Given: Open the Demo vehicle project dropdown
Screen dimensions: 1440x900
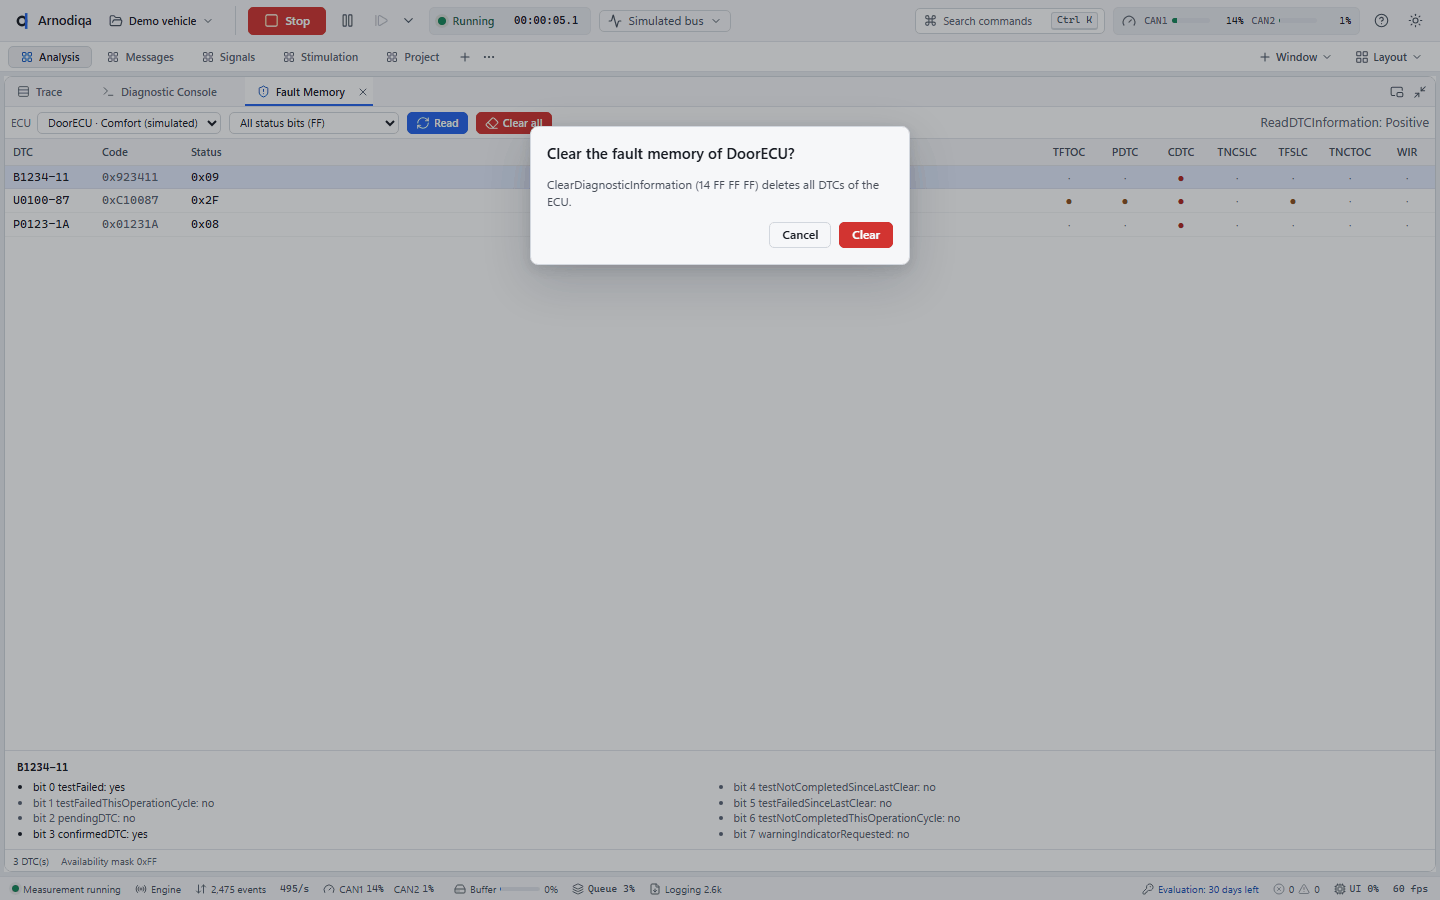Looking at the screenshot, I should pos(161,21).
